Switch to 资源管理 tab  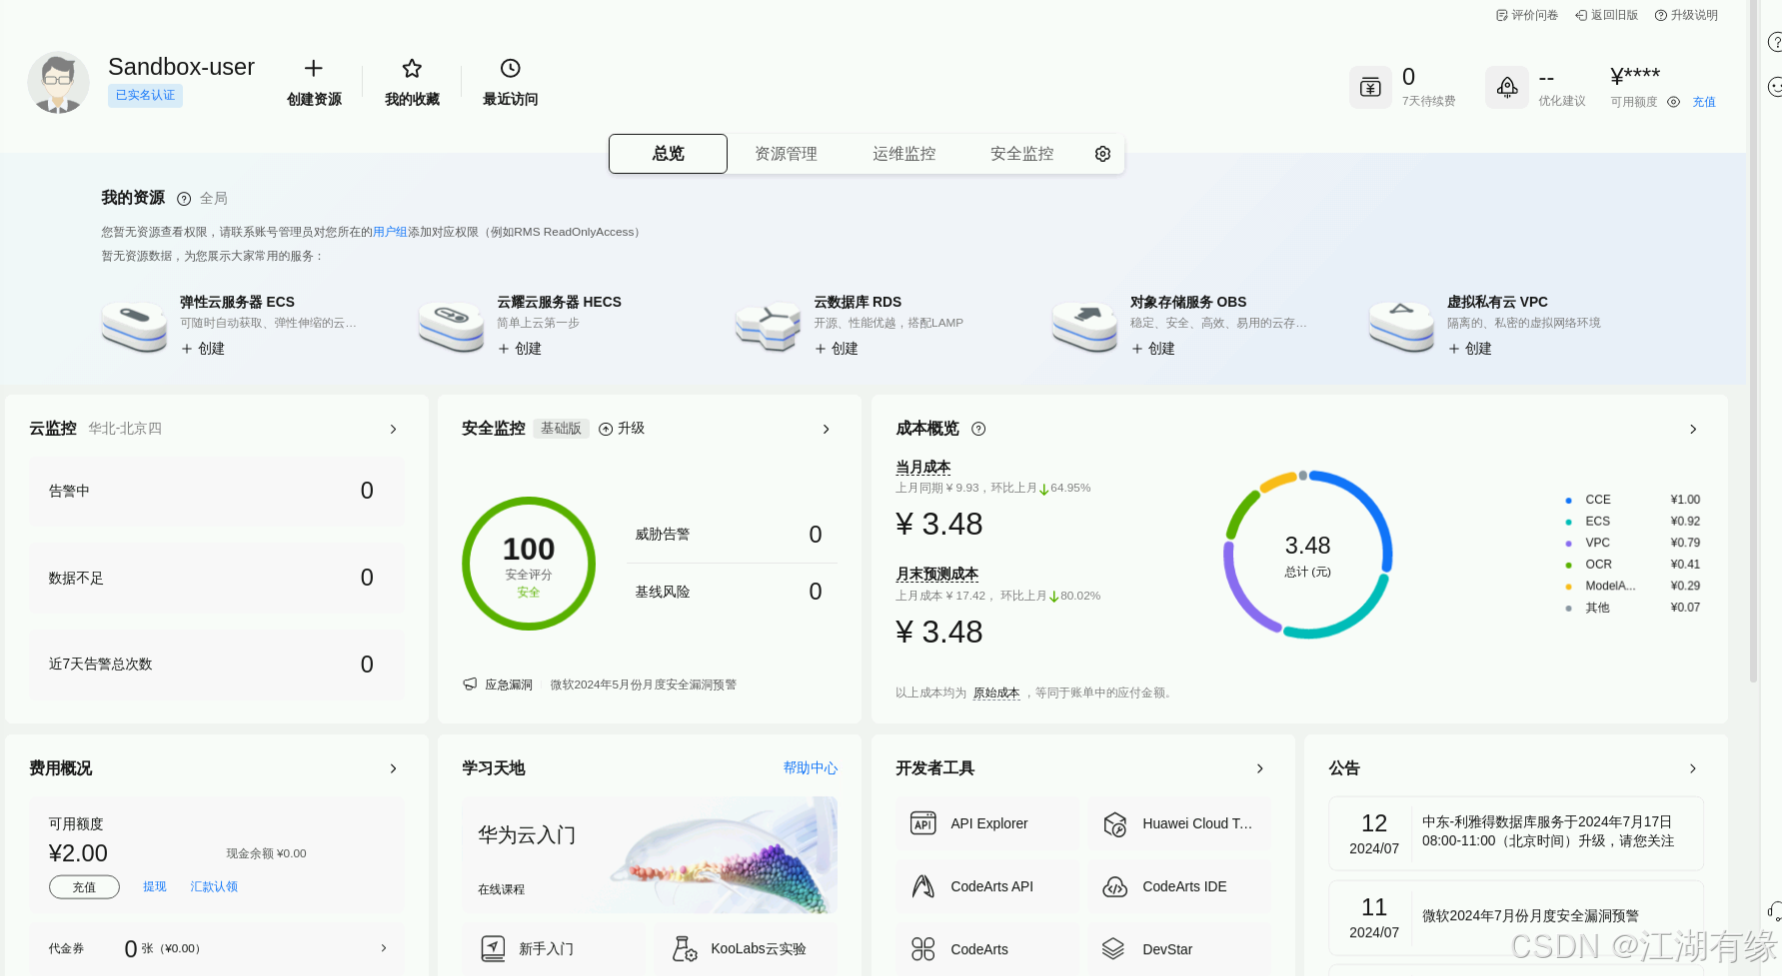tap(786, 153)
